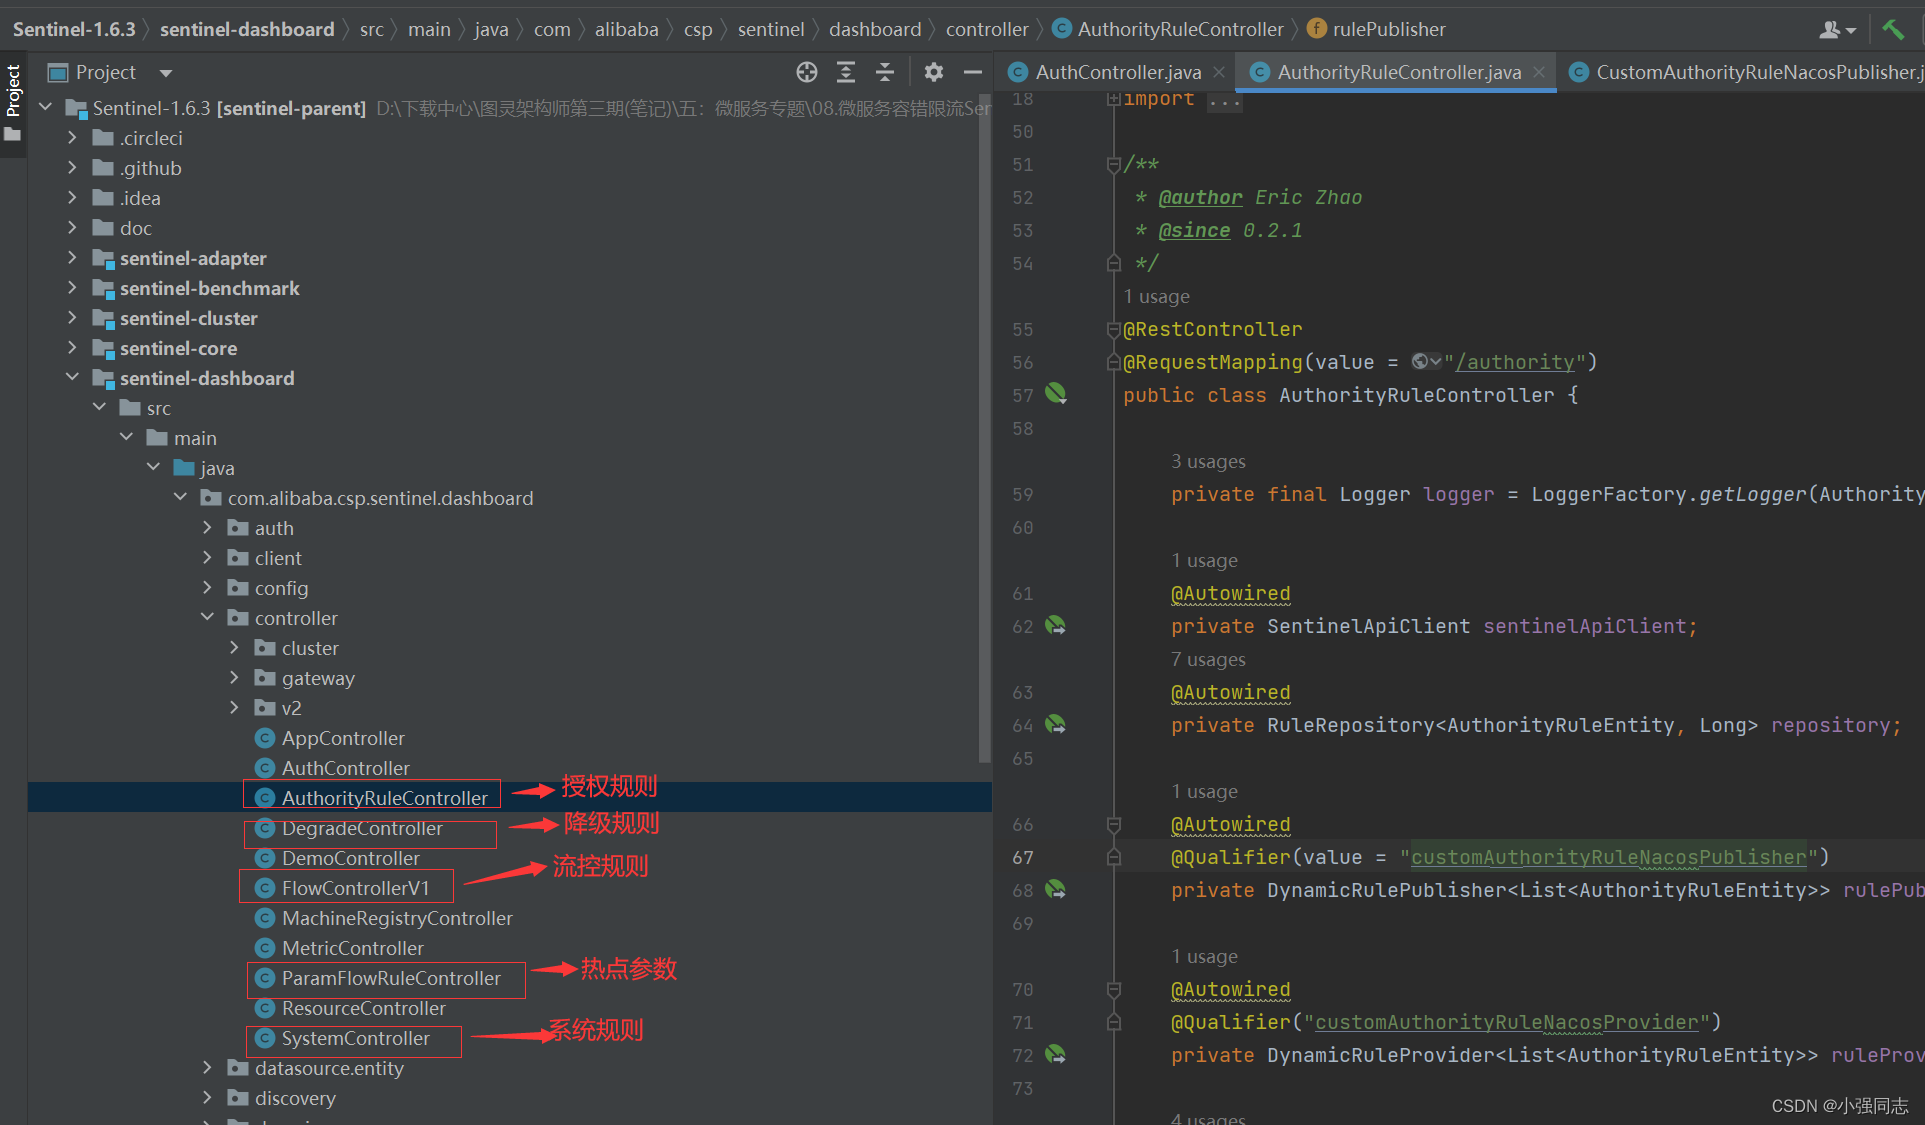Click Spring bean gutter icon beside sentinelApiClient

pyautogui.click(x=1056, y=625)
